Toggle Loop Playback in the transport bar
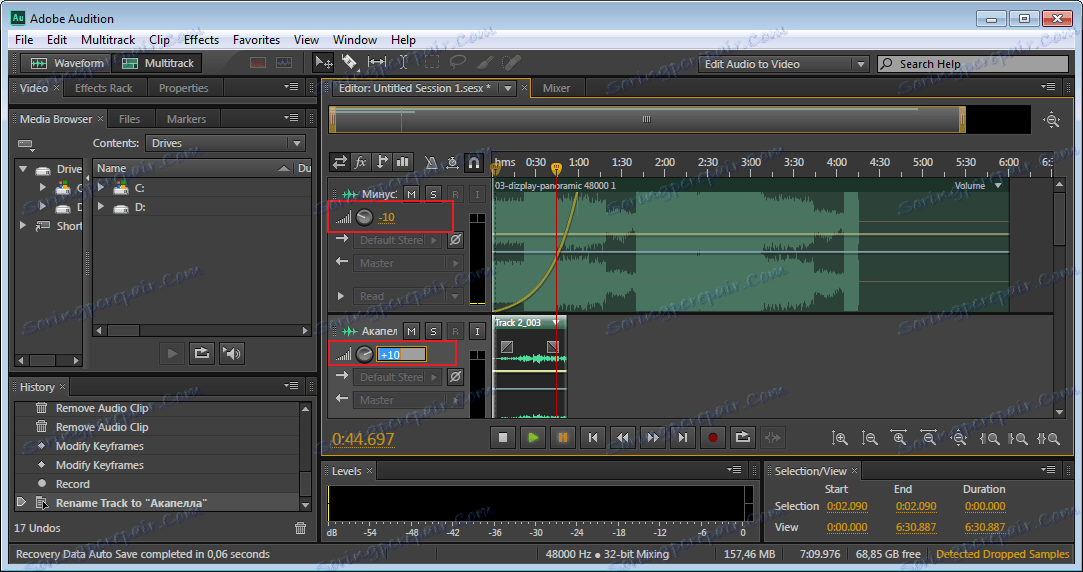This screenshot has width=1083, height=572. pos(743,437)
